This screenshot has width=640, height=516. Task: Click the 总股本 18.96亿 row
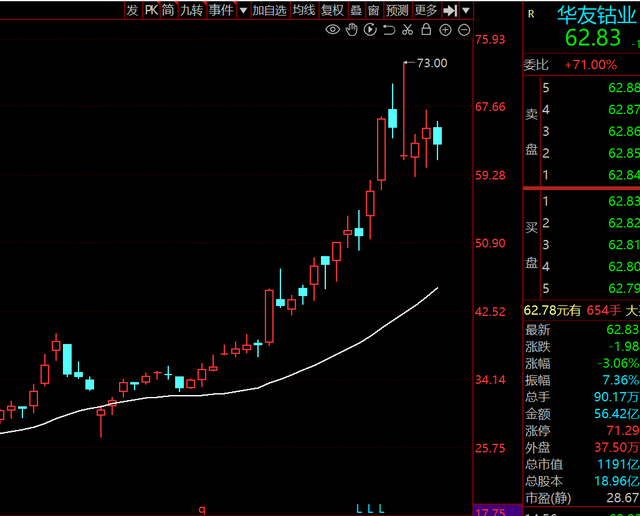pos(582,481)
